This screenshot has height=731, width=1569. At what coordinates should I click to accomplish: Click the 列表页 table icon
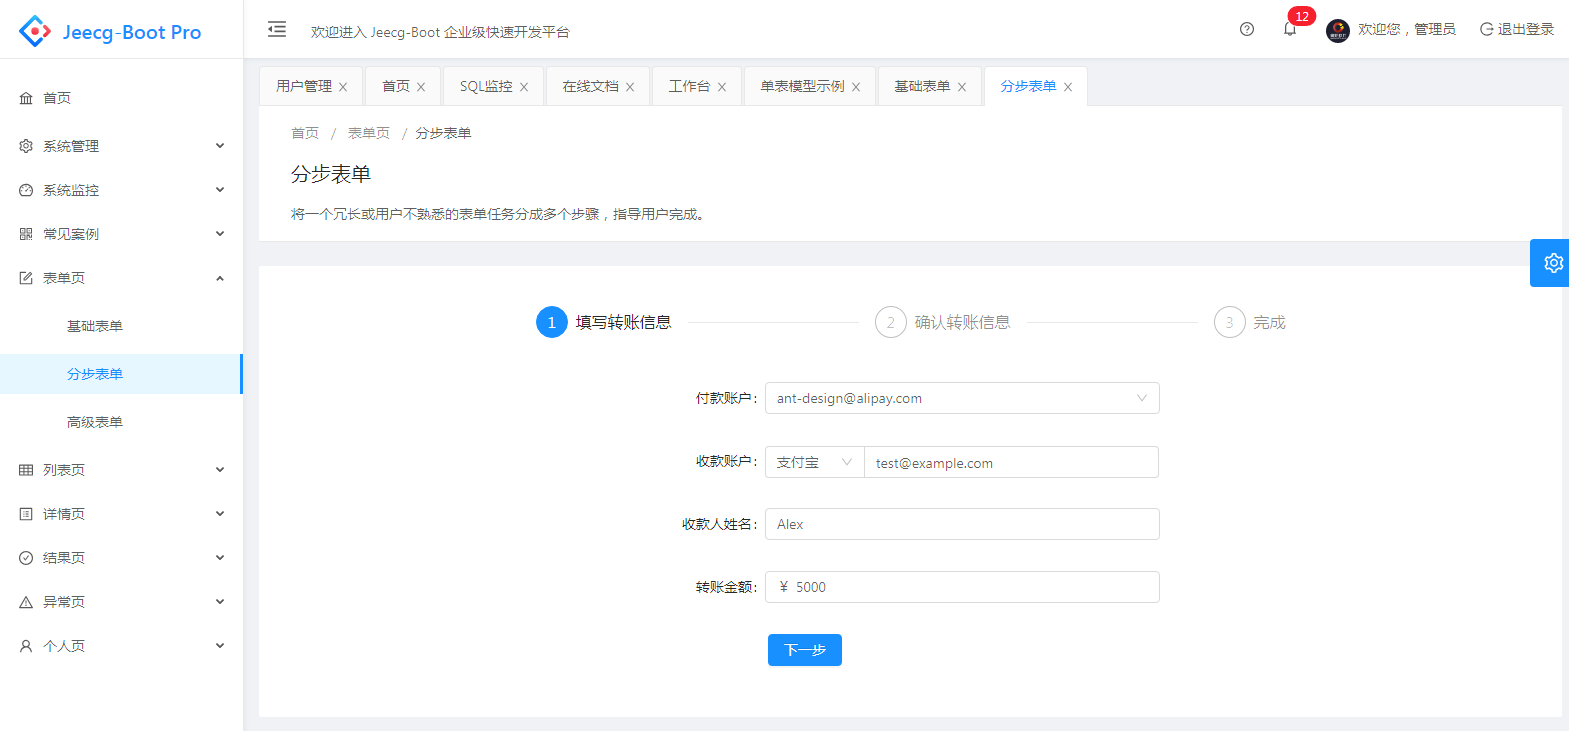coord(26,470)
